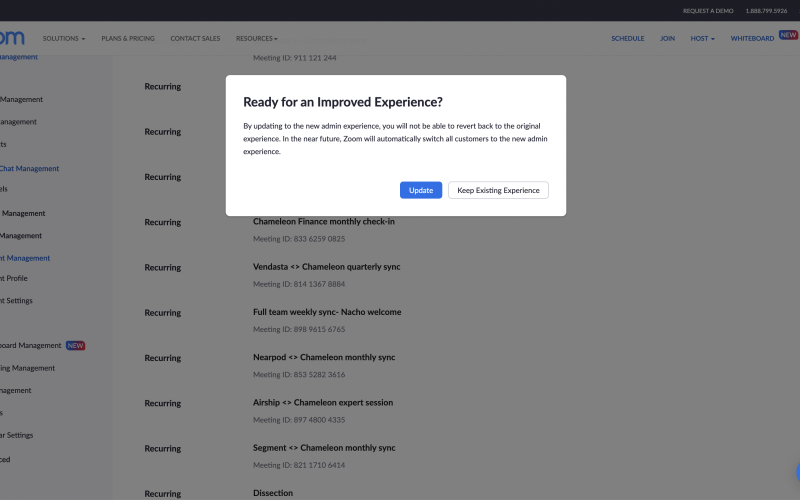The width and height of the screenshot is (800, 500).
Task: Click Request a Demo link
Action: click(x=708, y=10)
